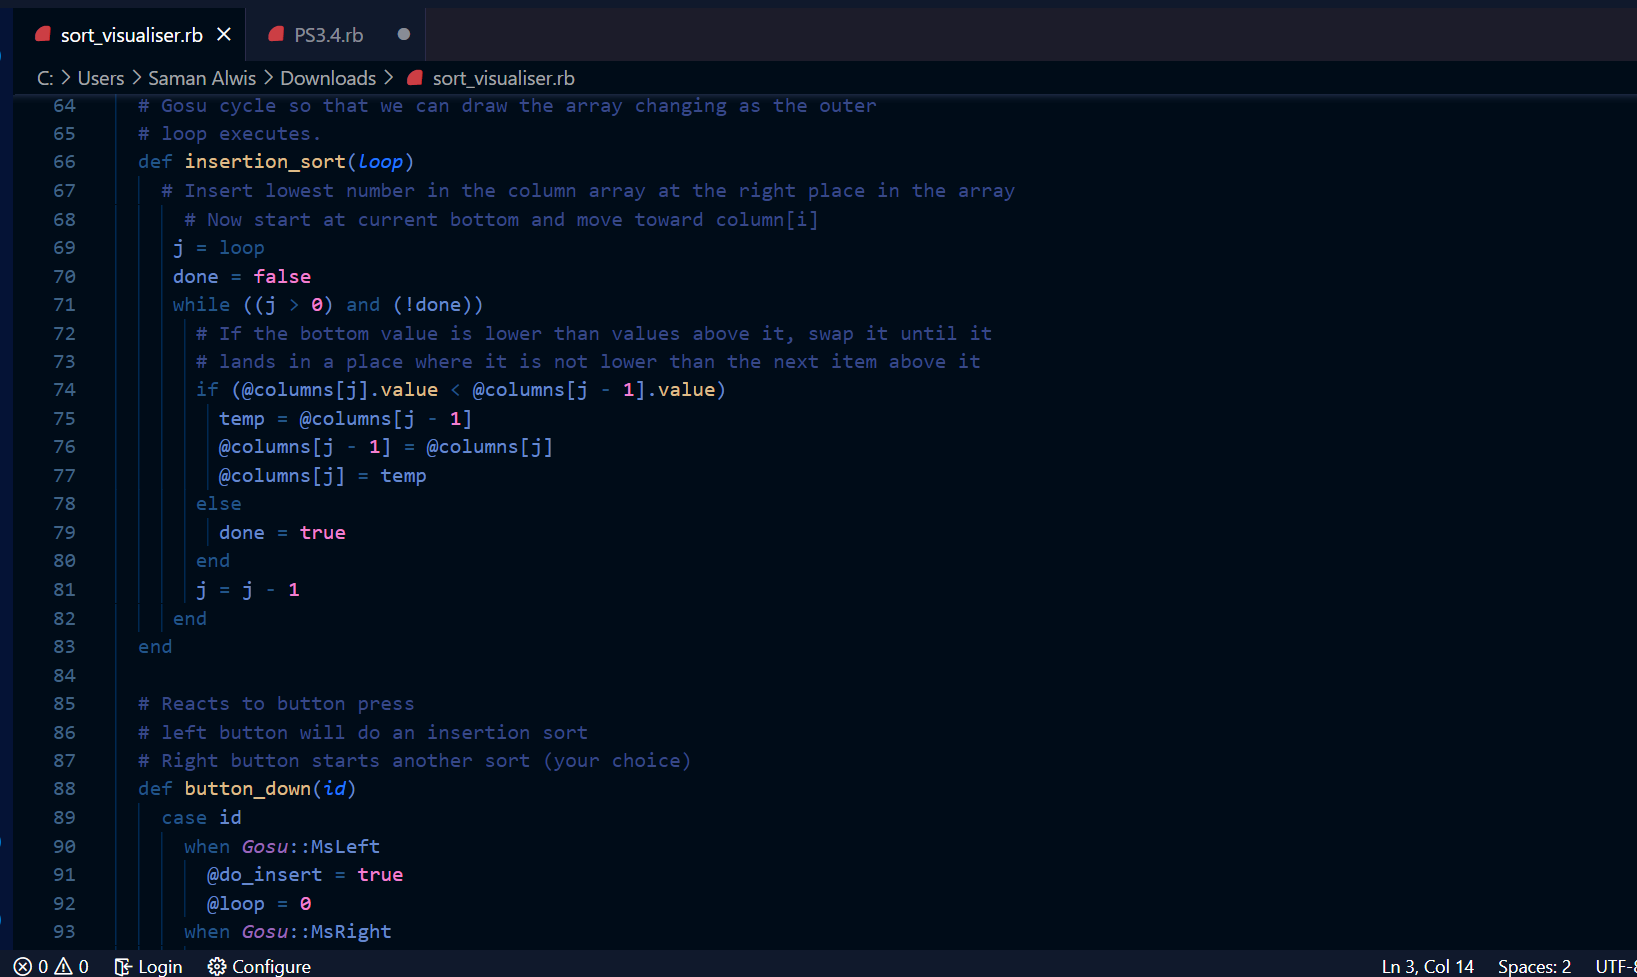Screen dimensions: 1637x977
Task: Click 'case id' on line 89
Action: 201,818
